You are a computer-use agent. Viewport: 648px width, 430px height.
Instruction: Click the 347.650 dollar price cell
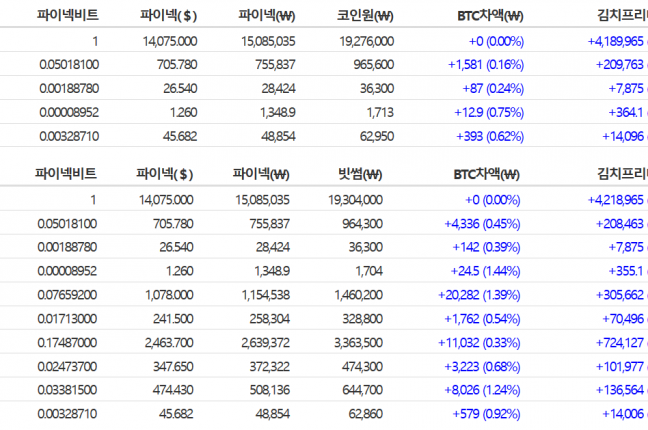(x=172, y=367)
